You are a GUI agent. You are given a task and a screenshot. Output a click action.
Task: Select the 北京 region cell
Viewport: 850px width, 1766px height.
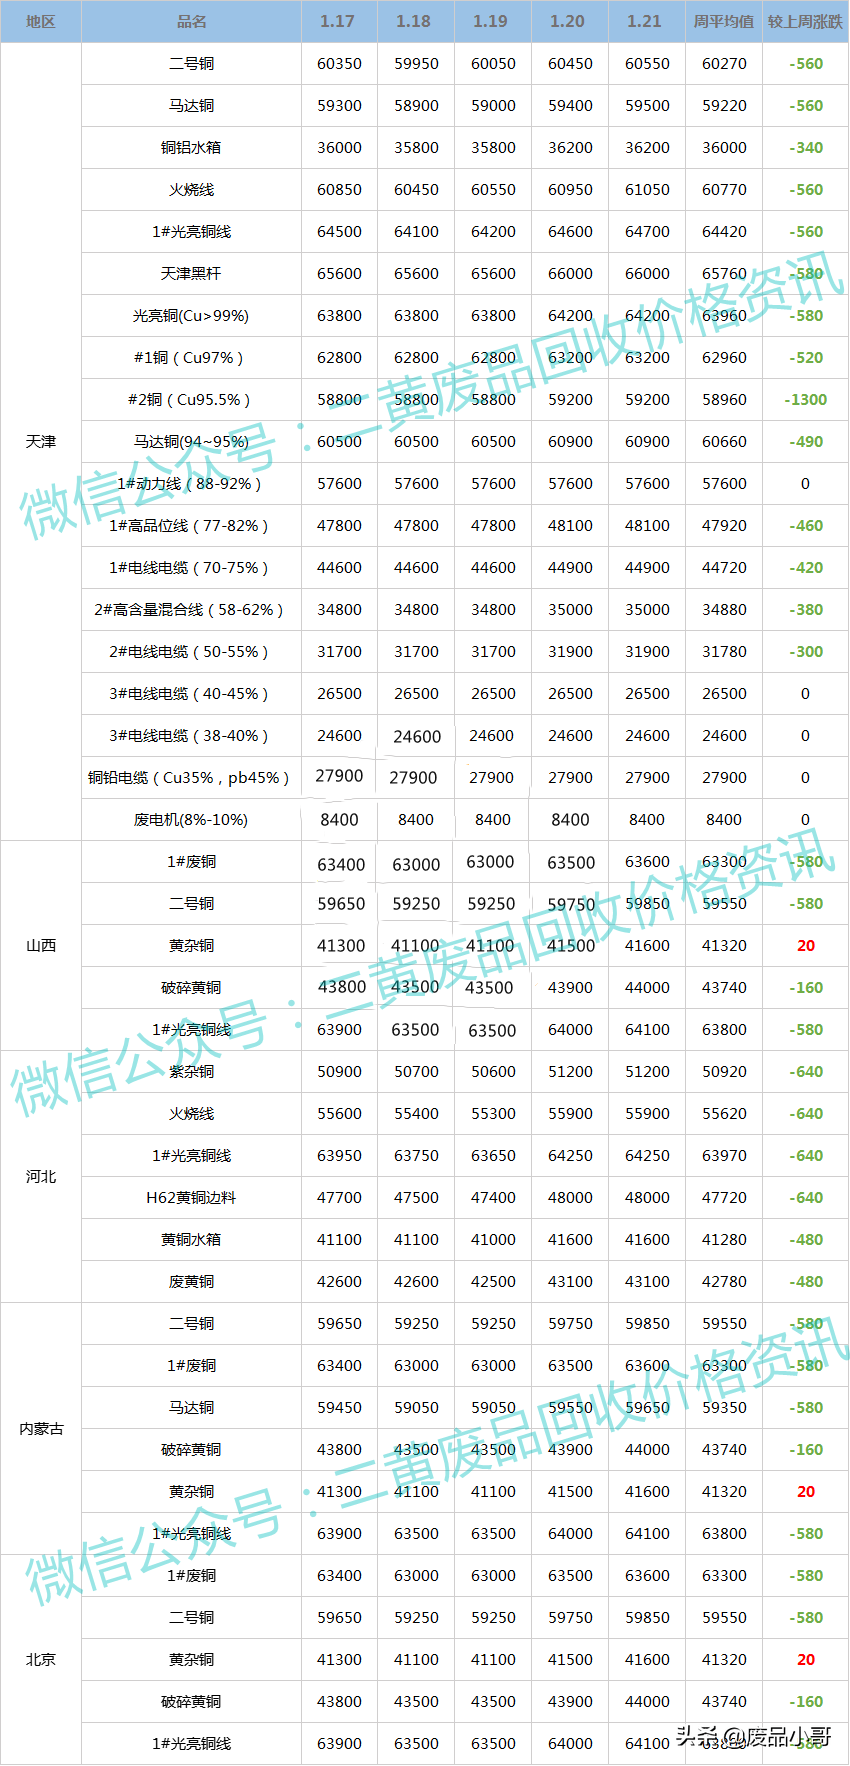click(x=40, y=1659)
